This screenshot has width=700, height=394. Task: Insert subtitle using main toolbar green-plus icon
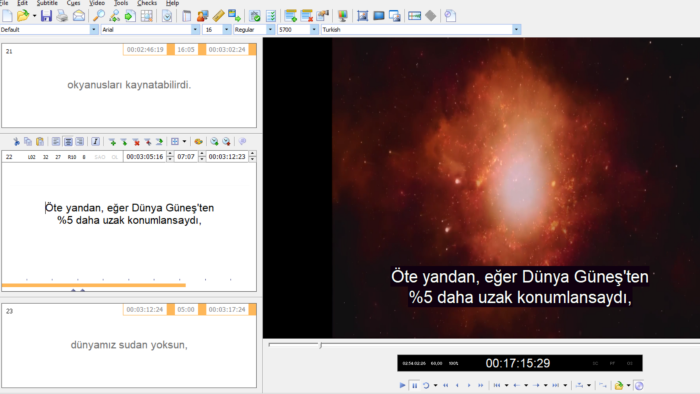291,16
